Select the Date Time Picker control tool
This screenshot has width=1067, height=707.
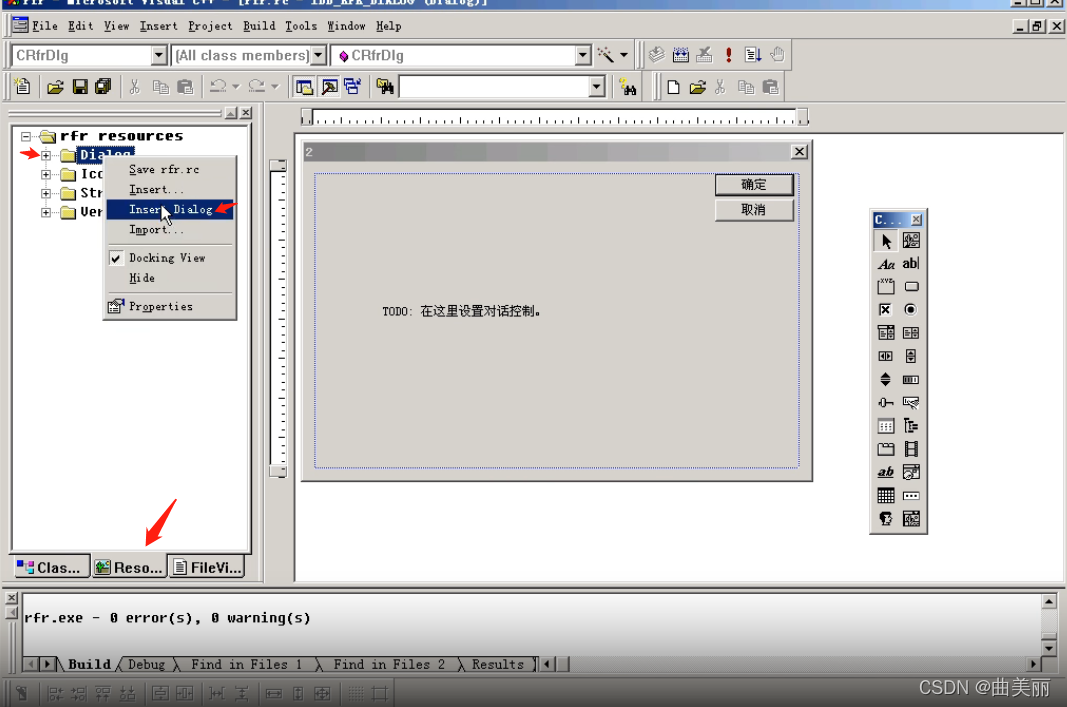pos(910,472)
